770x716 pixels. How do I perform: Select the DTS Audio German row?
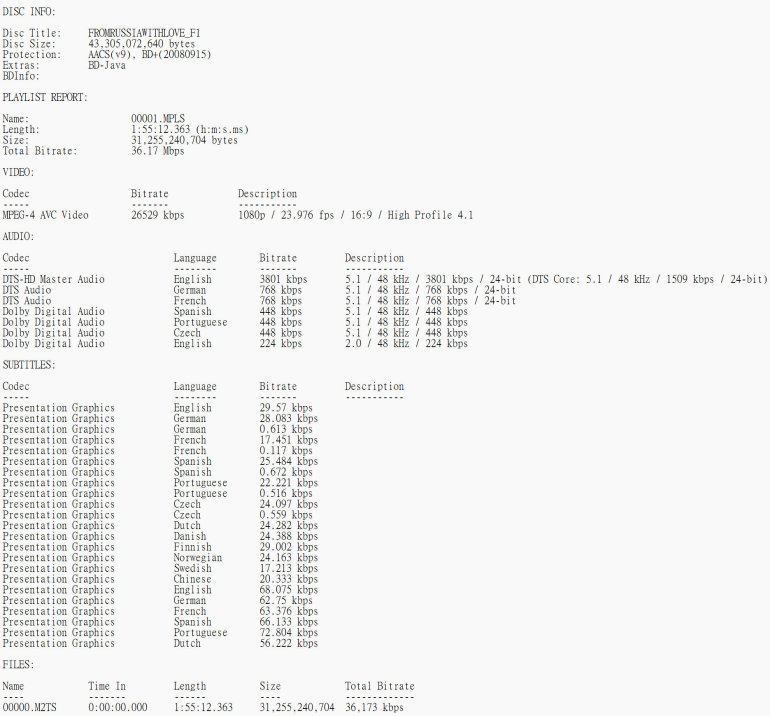(259, 290)
